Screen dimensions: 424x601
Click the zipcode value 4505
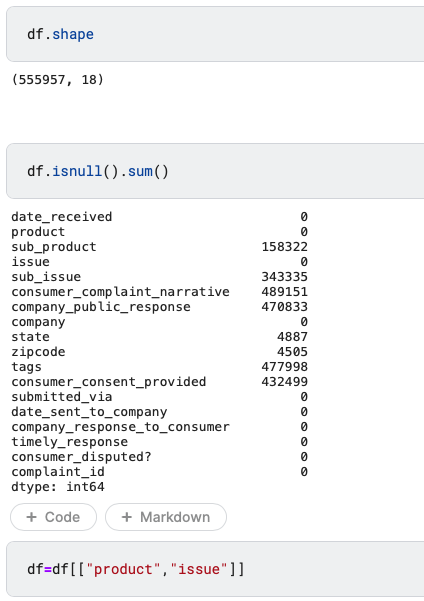(x=292, y=352)
